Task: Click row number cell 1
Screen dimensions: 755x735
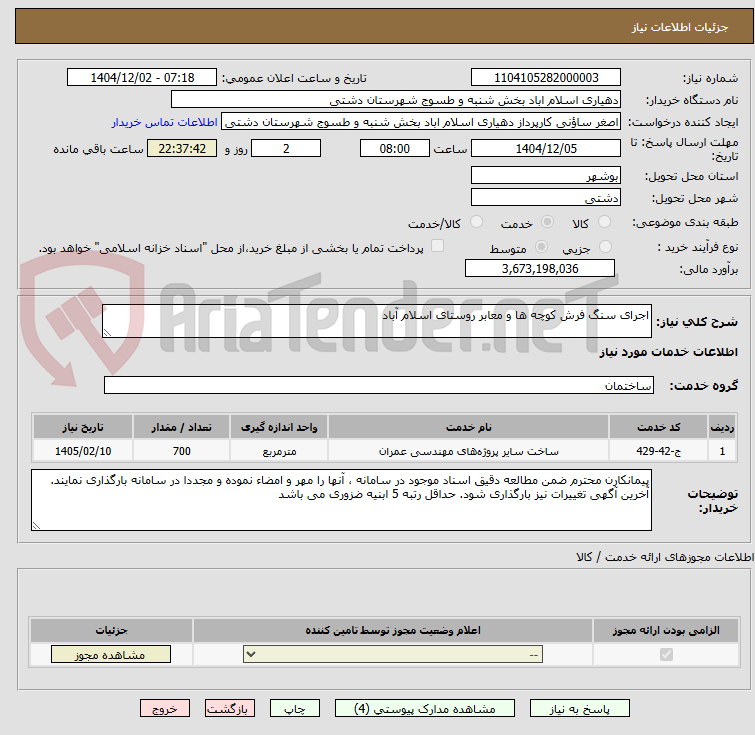Action: click(722, 451)
